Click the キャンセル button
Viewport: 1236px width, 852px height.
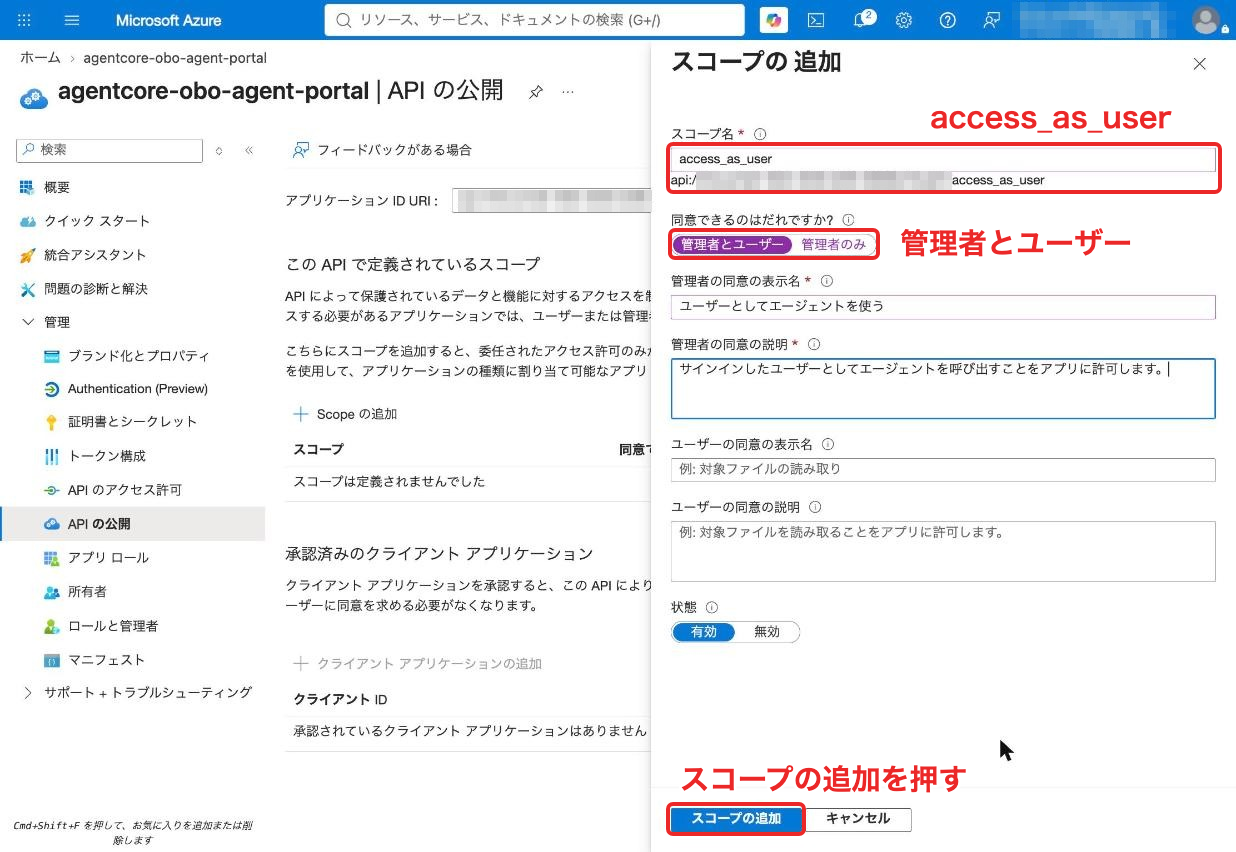click(x=858, y=818)
